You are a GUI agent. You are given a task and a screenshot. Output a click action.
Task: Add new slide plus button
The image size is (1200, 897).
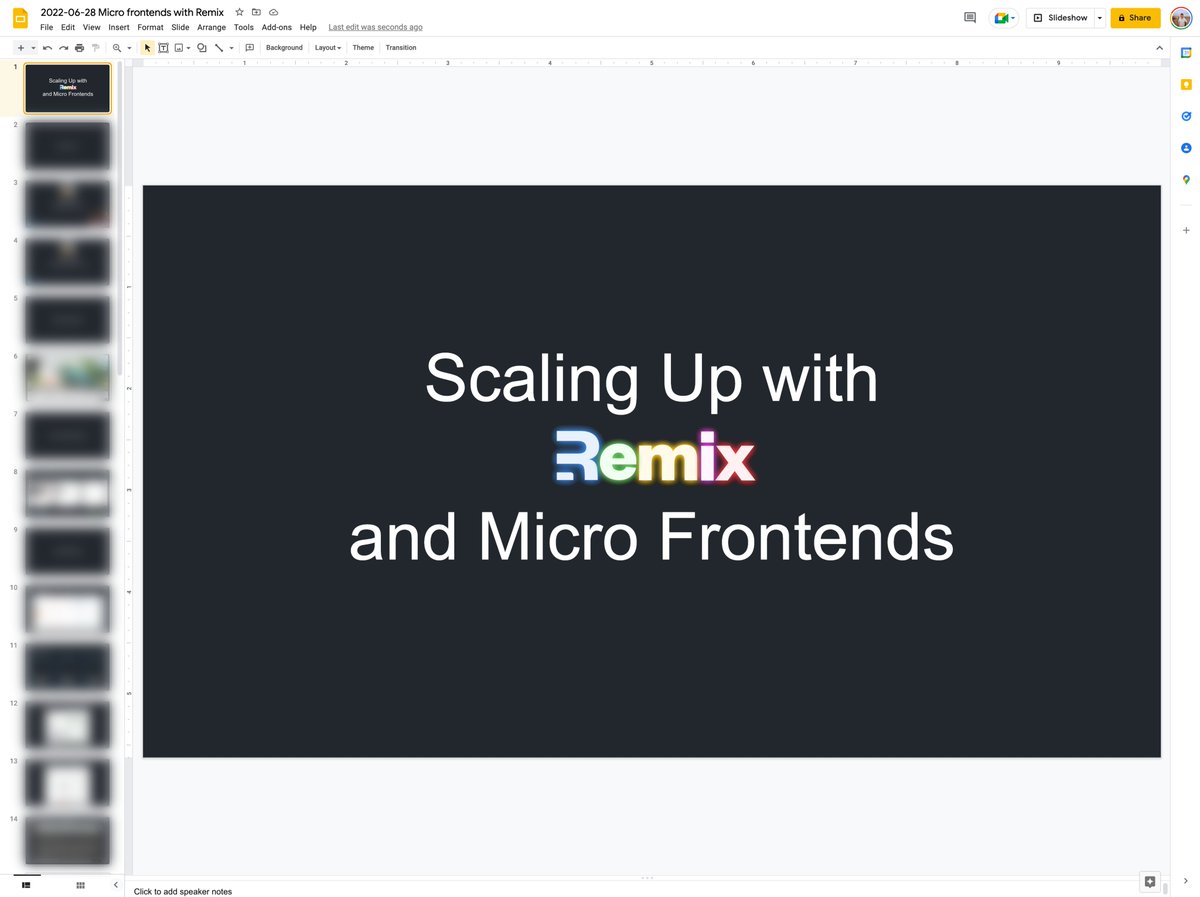(20, 48)
